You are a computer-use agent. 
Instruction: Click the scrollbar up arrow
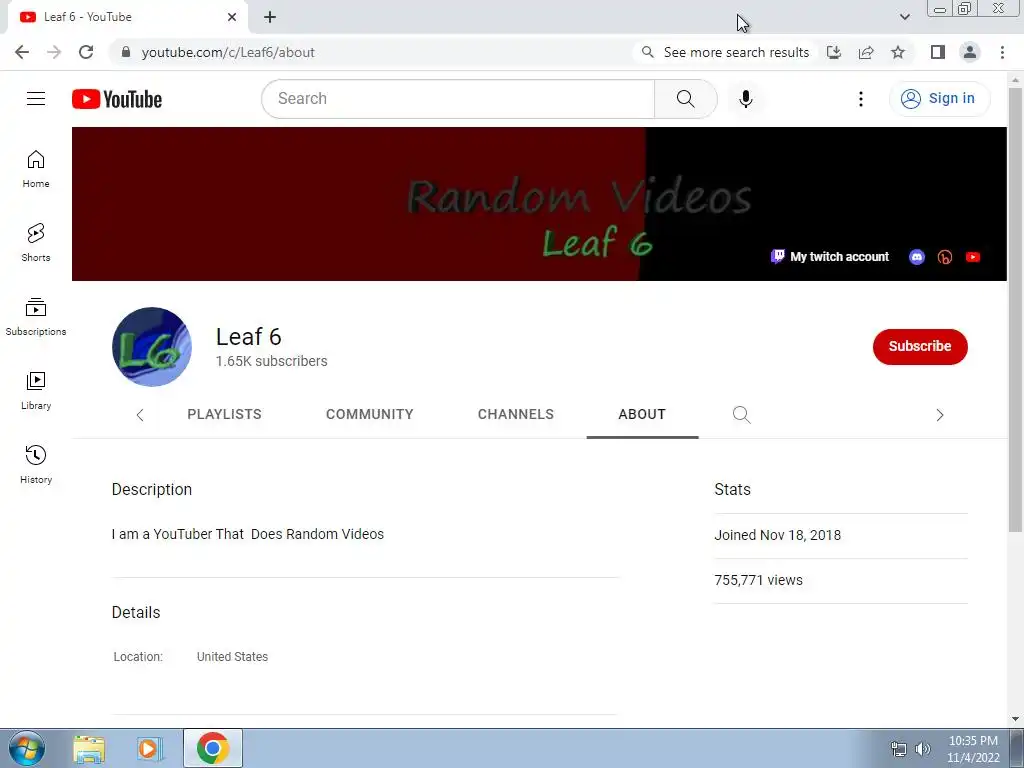pos(1015,80)
